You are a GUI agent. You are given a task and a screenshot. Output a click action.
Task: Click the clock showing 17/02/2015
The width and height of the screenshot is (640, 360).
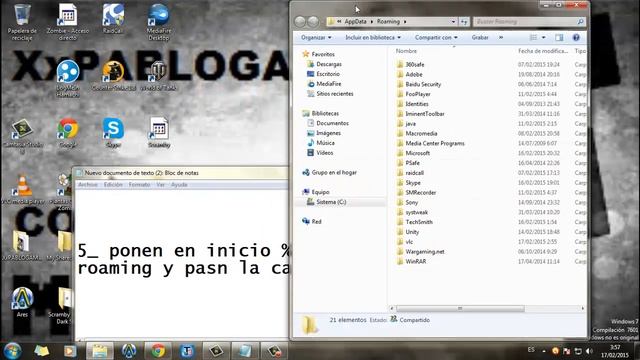[x=615, y=351]
